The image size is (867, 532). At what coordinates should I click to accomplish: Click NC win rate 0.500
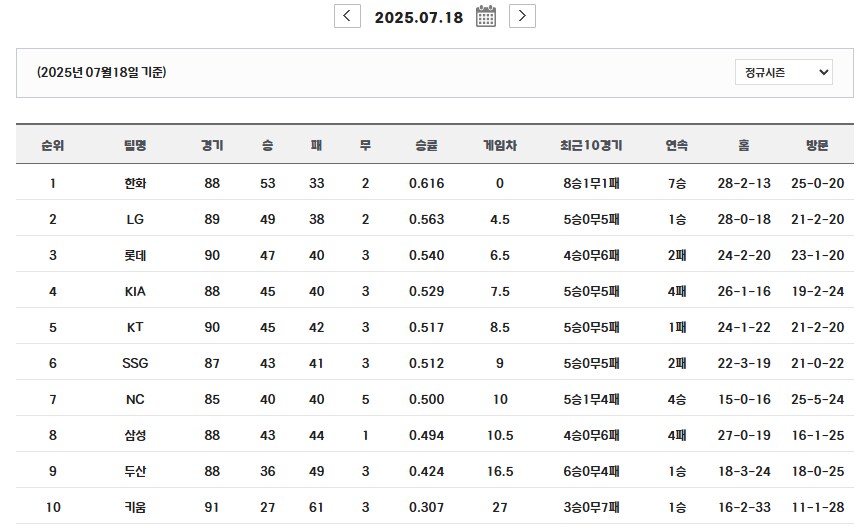tap(426, 399)
